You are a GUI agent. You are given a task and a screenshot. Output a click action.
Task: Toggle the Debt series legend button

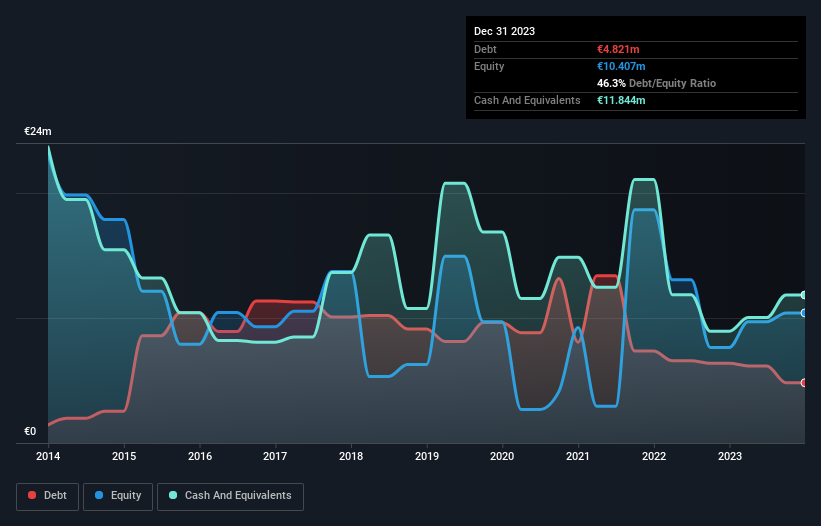pos(48,496)
